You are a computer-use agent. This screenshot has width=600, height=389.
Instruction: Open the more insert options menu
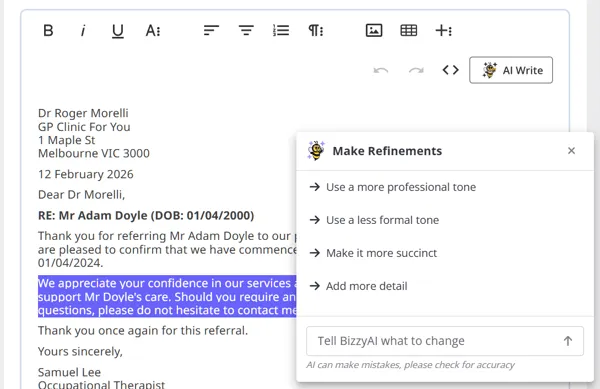(443, 30)
